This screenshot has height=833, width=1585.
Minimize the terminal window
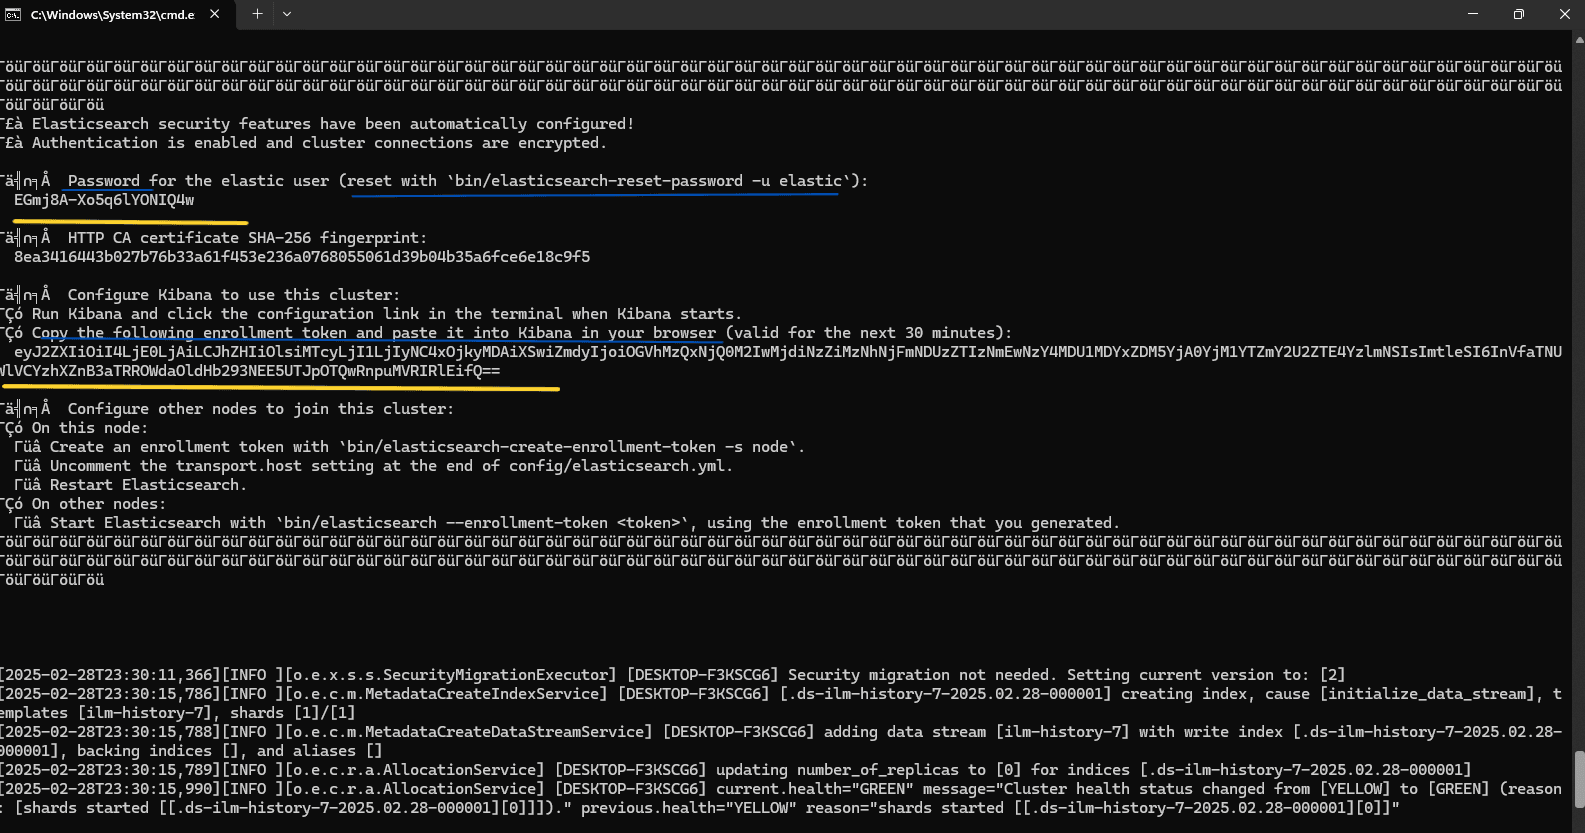tap(1472, 14)
